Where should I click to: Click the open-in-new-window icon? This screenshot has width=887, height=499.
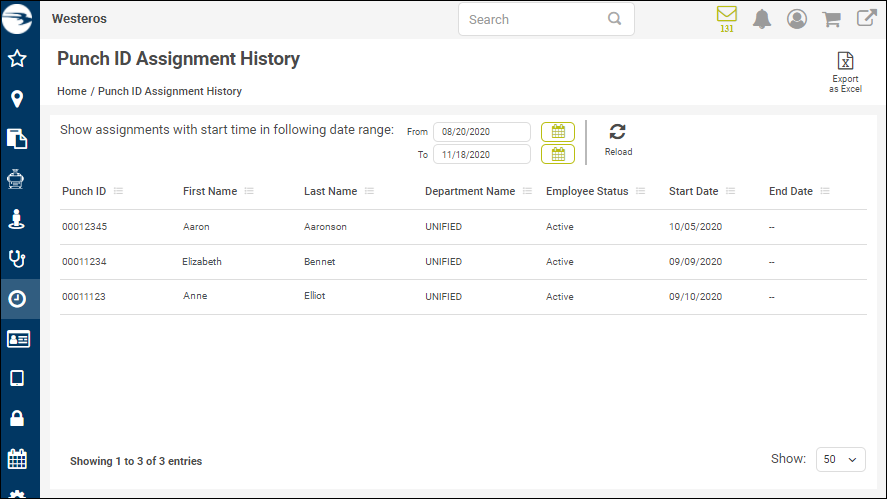867,18
